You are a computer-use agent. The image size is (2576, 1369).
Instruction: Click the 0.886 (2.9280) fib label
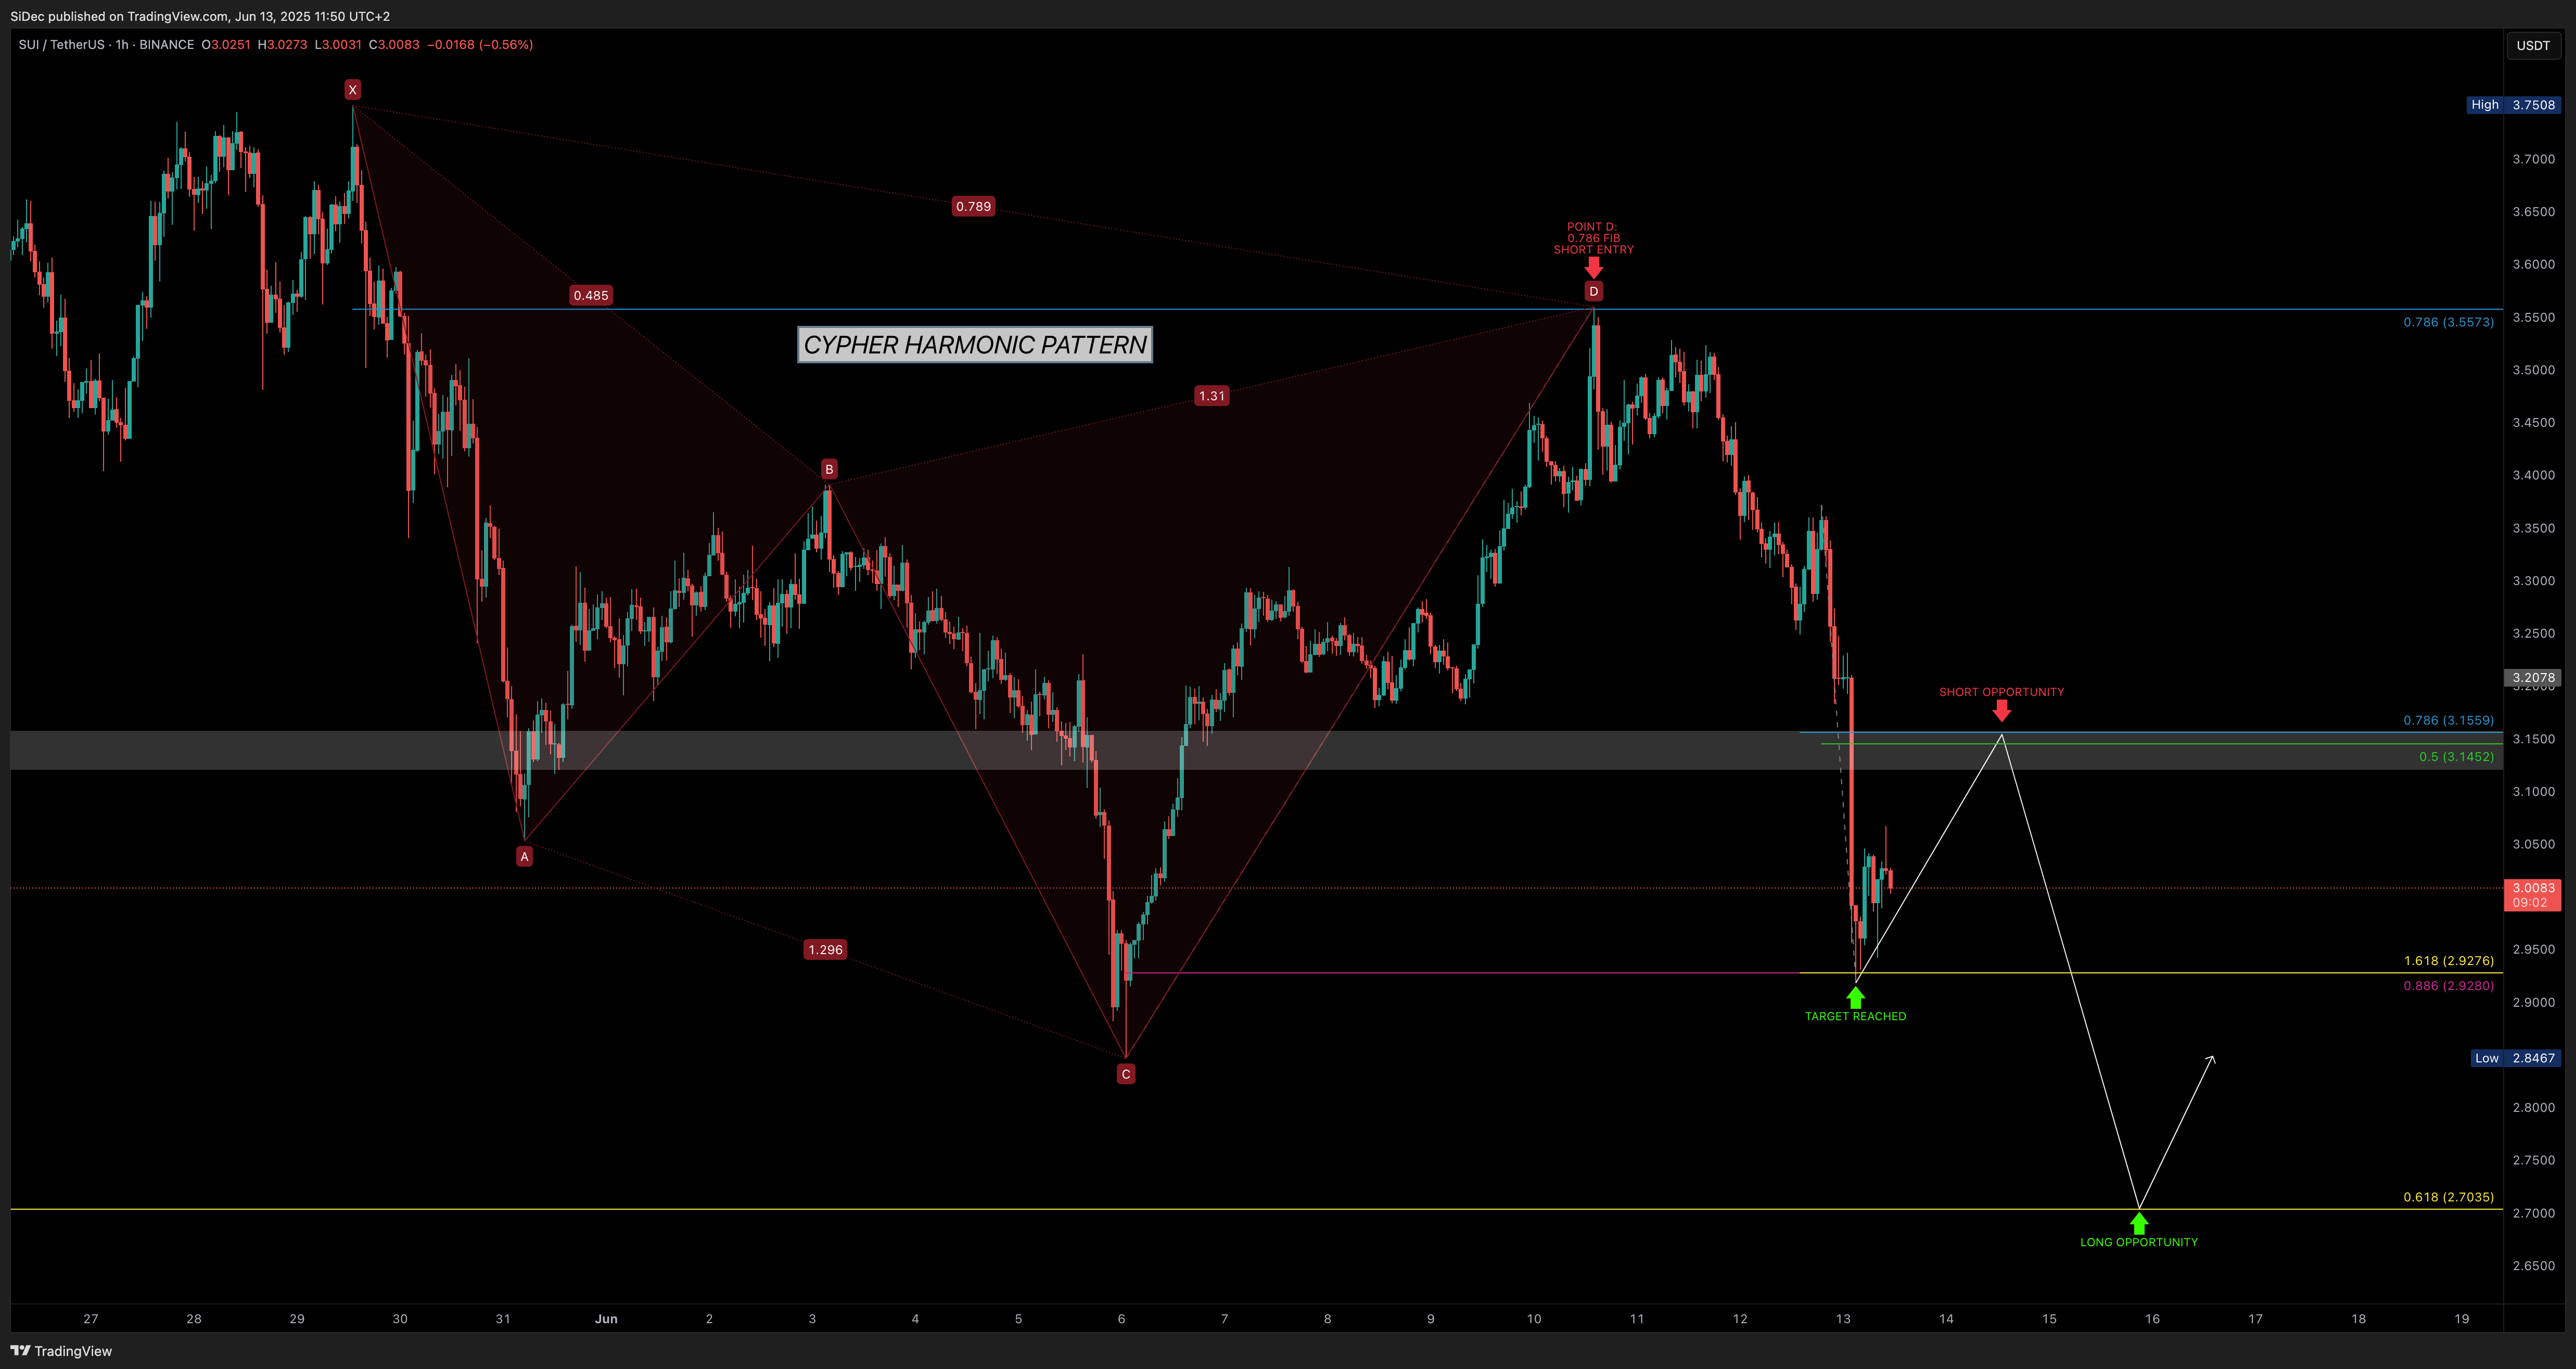click(x=2448, y=986)
